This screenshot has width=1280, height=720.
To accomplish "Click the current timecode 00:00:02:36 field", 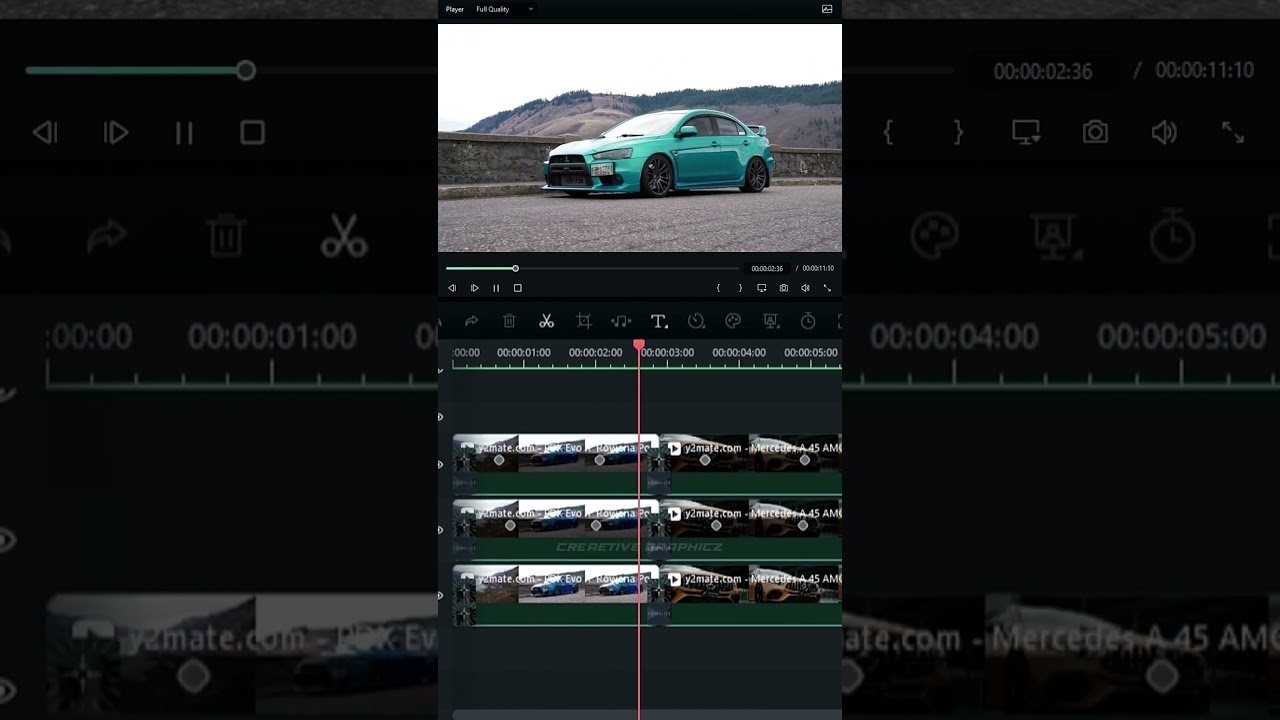I will click(767, 268).
